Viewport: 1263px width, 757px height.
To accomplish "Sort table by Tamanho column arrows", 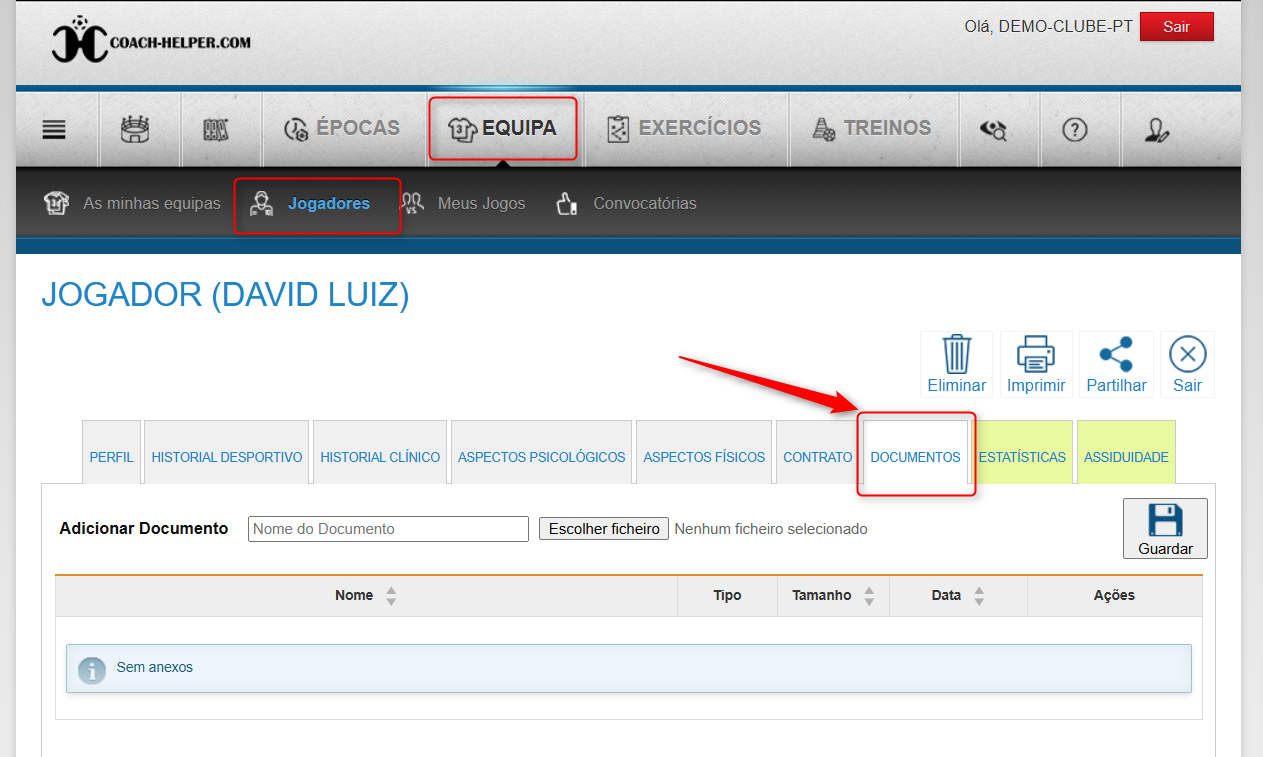I will pyautogui.click(x=869, y=596).
